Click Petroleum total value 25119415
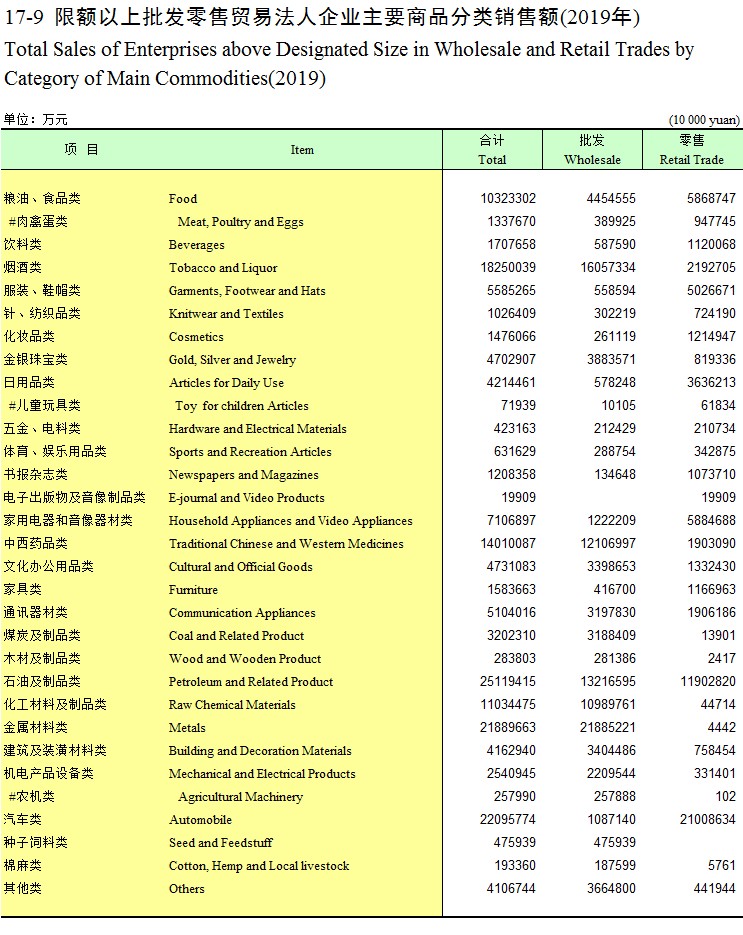Image resolution: width=743 pixels, height=935 pixels. (508, 682)
